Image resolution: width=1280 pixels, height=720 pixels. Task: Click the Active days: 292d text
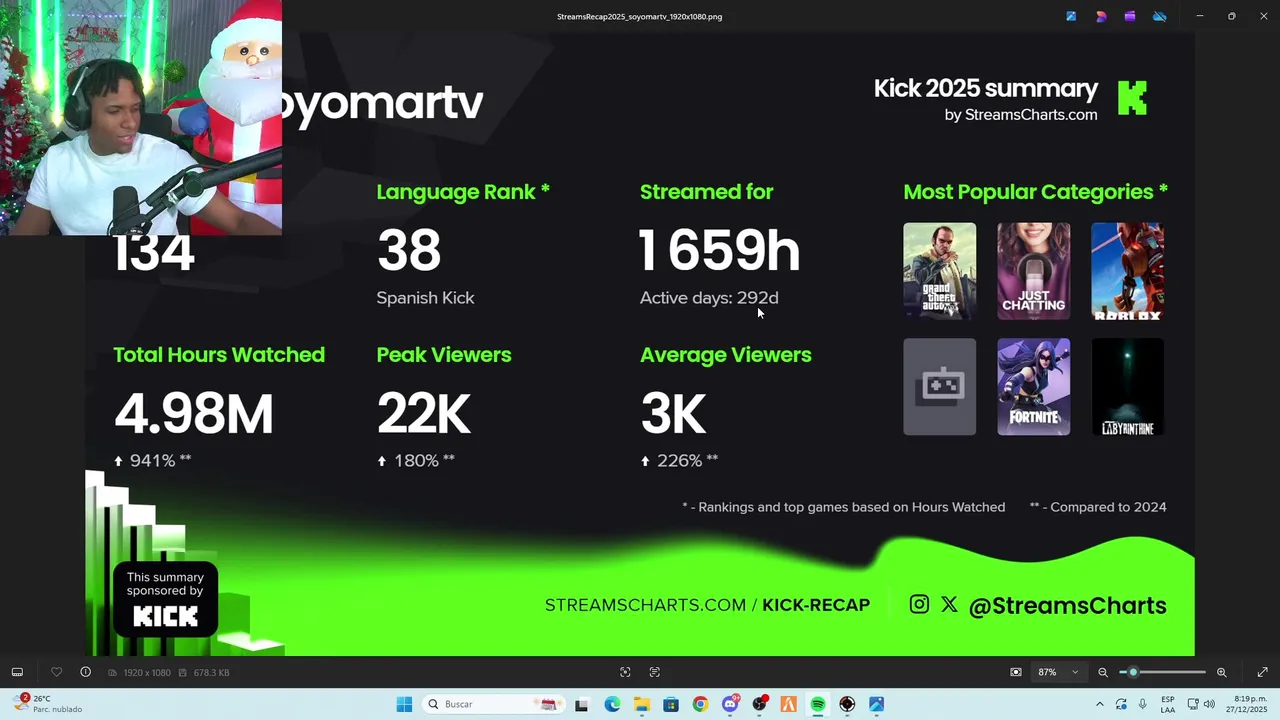(709, 298)
